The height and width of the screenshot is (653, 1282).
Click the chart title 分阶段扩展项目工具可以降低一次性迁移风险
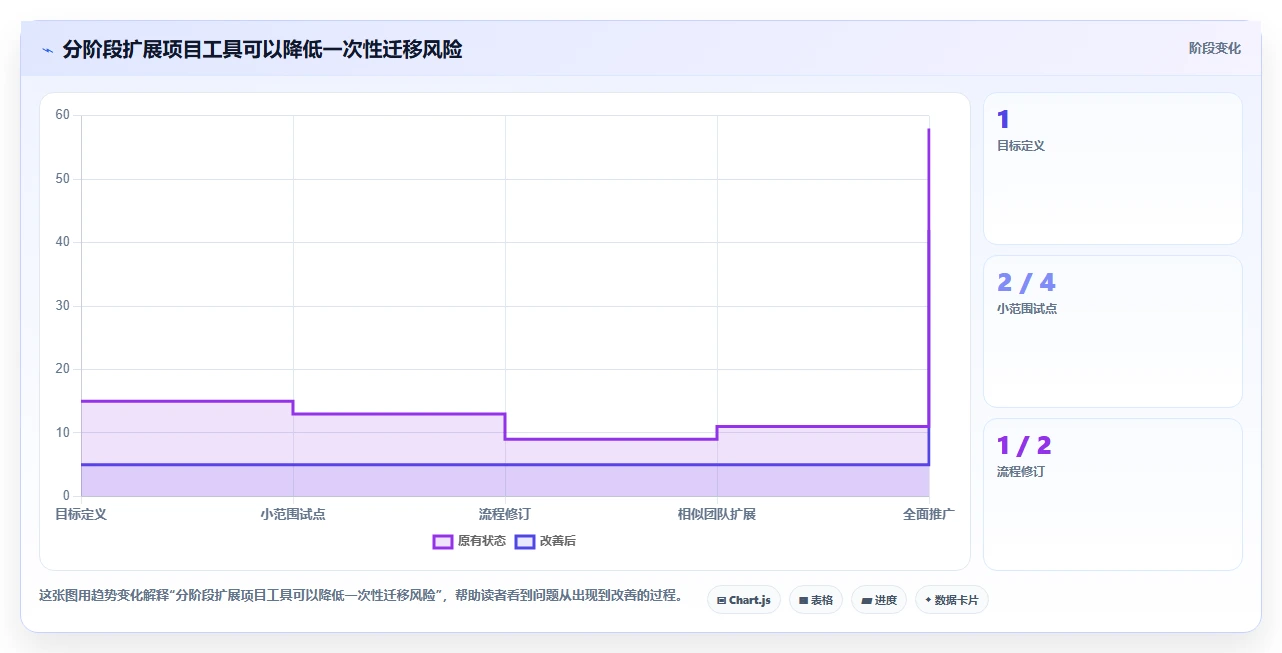262,49
